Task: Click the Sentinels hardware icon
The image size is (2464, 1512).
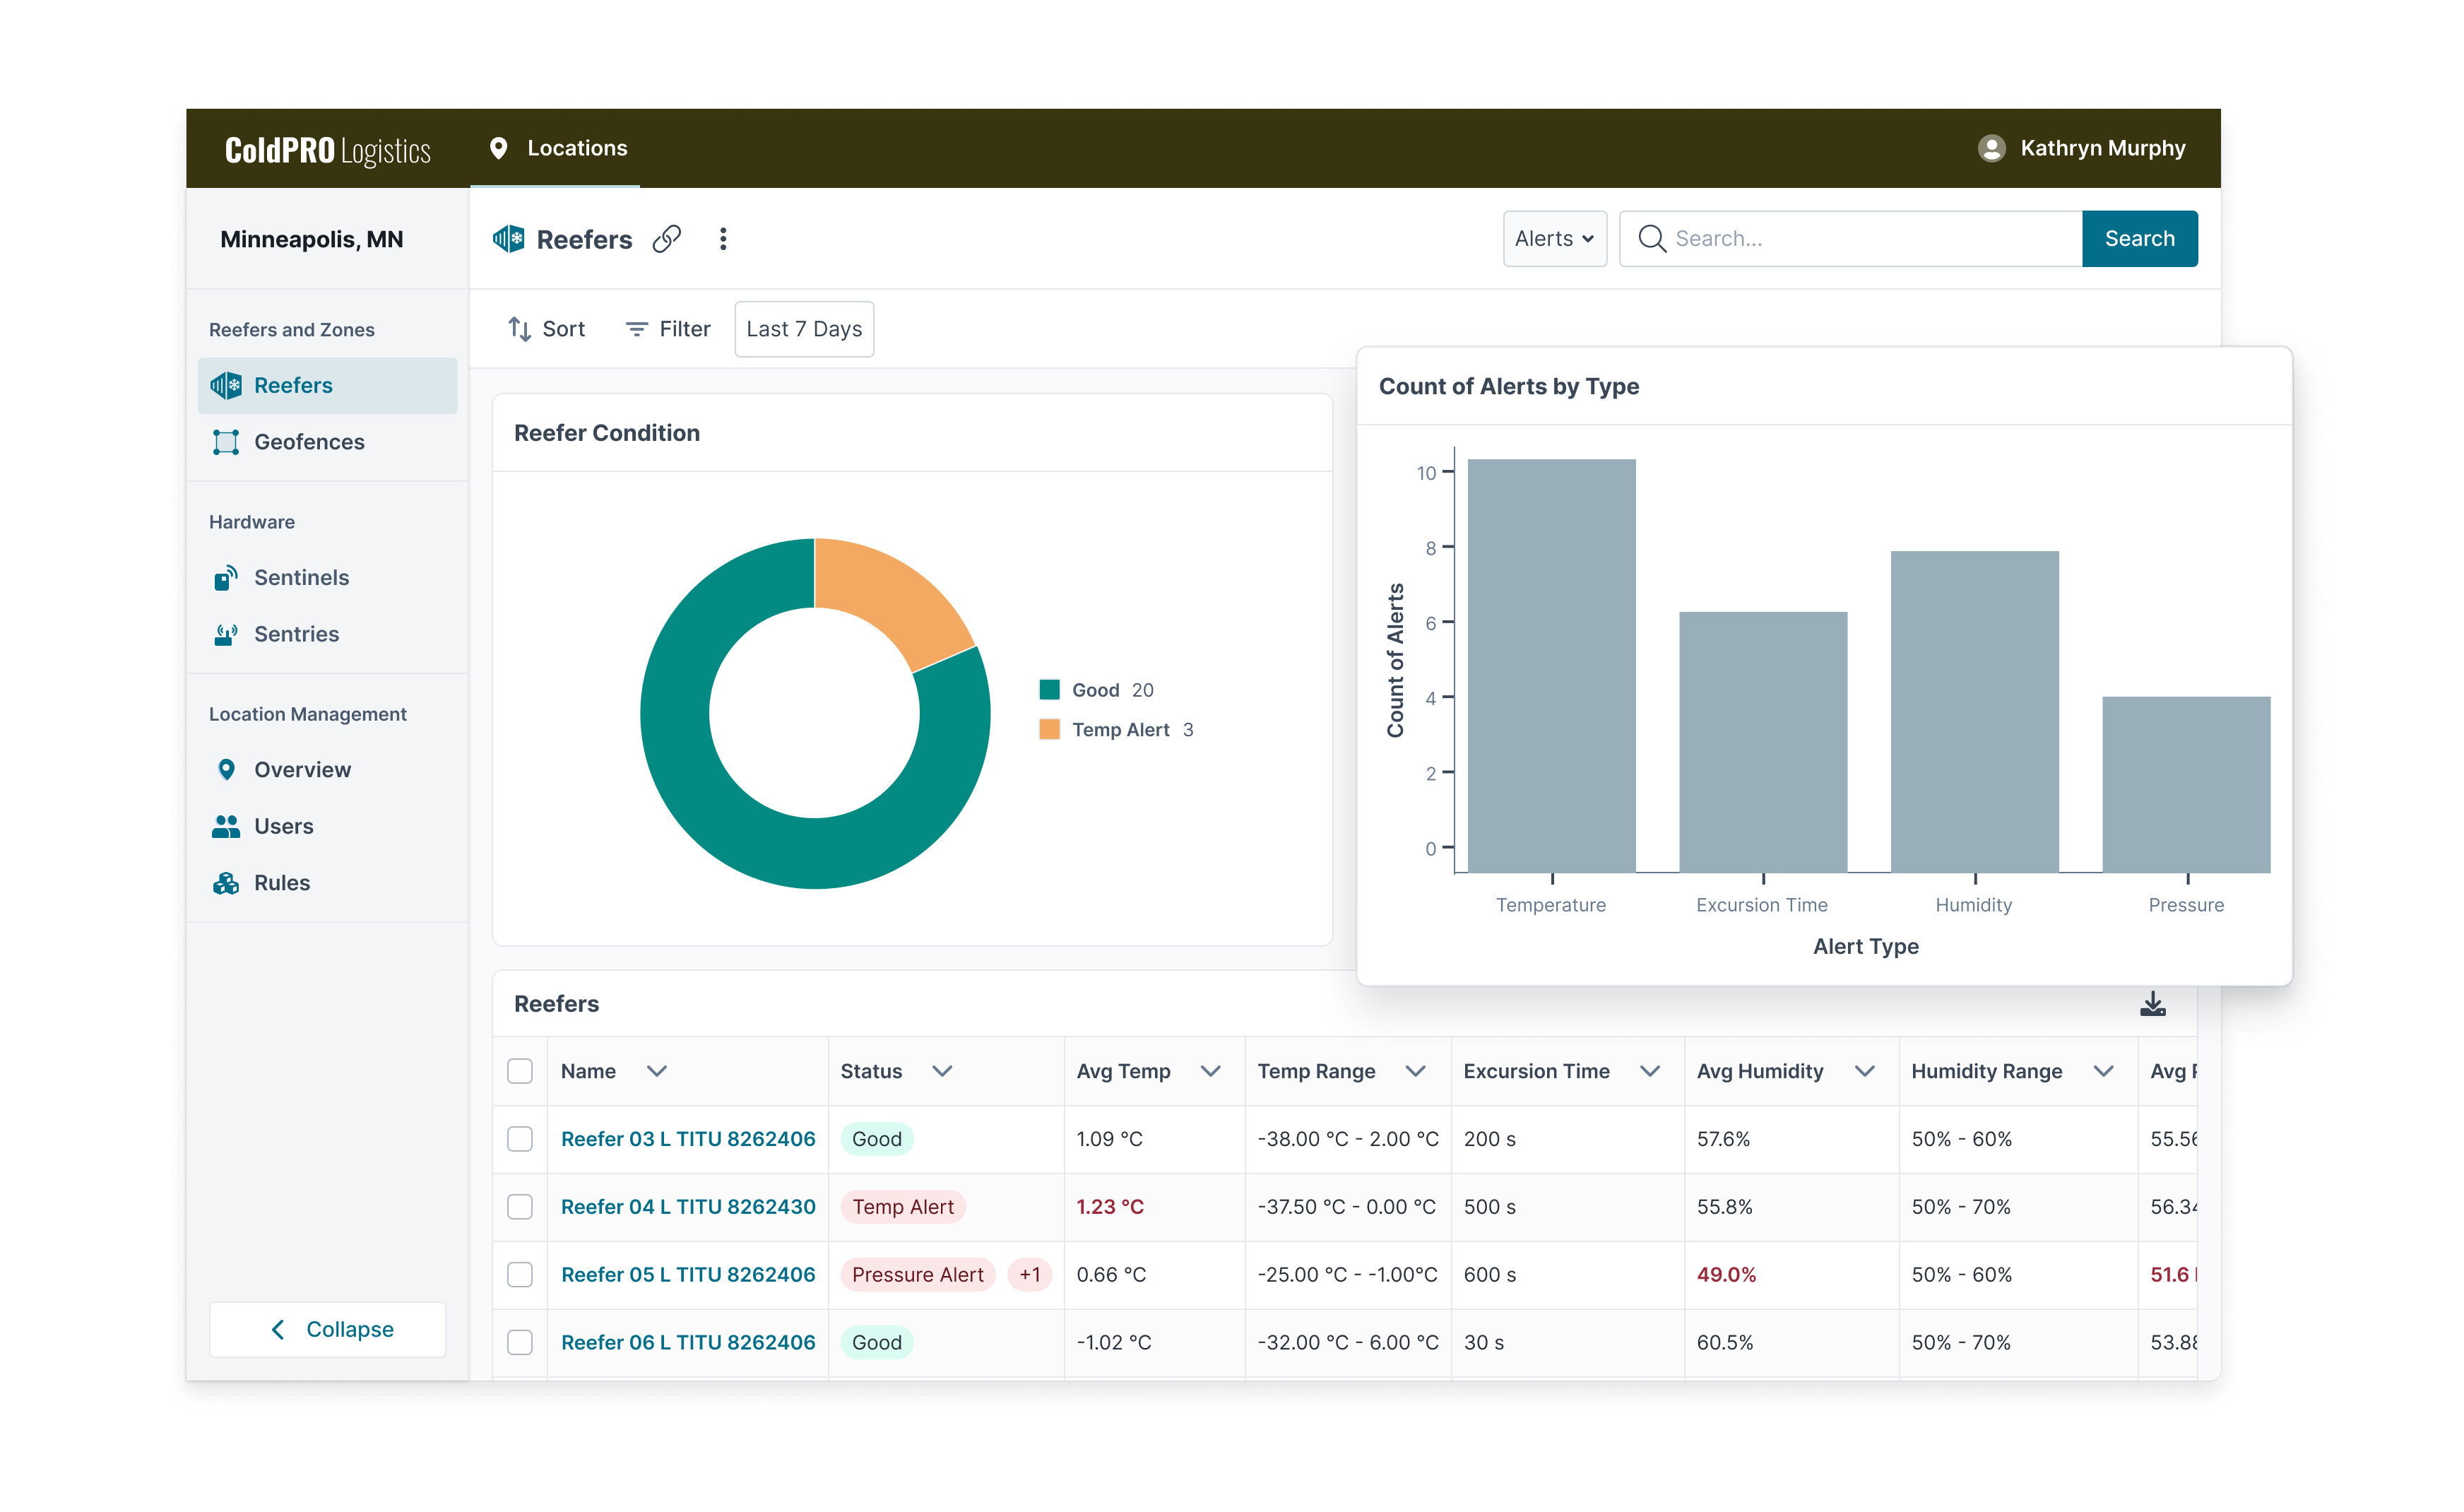Action: [225, 577]
